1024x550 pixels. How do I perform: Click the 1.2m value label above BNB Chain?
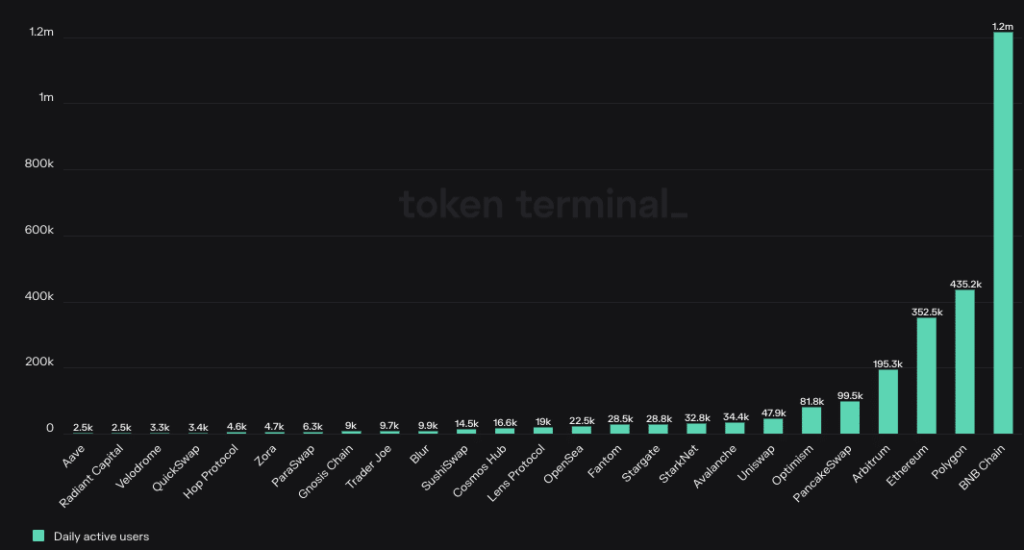(x=1003, y=25)
